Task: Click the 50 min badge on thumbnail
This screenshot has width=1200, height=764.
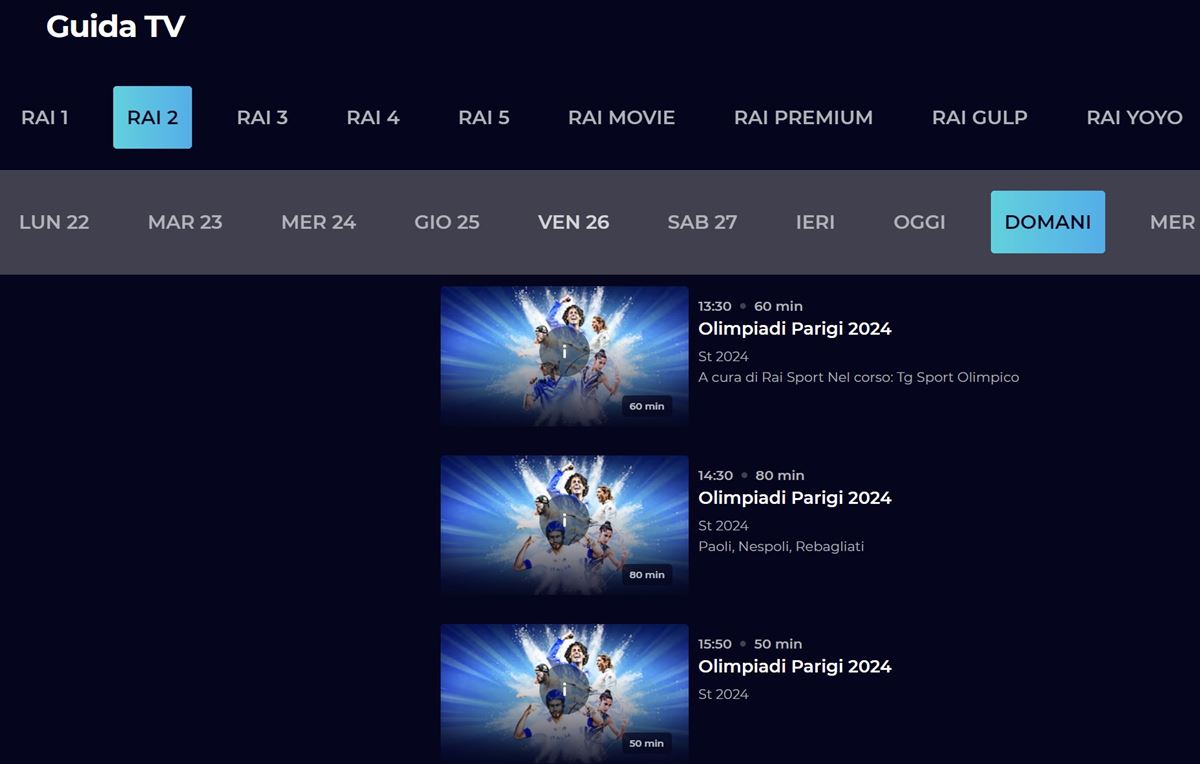Action: coord(647,743)
